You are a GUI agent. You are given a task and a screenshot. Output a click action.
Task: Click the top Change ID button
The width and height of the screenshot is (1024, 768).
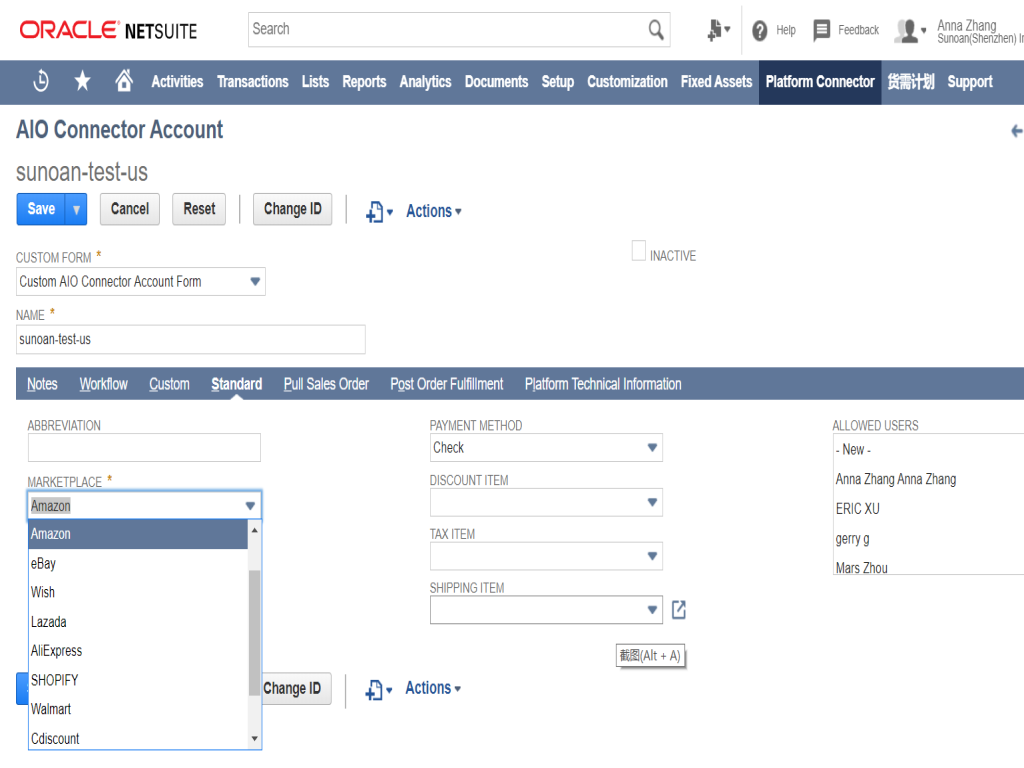coord(293,209)
